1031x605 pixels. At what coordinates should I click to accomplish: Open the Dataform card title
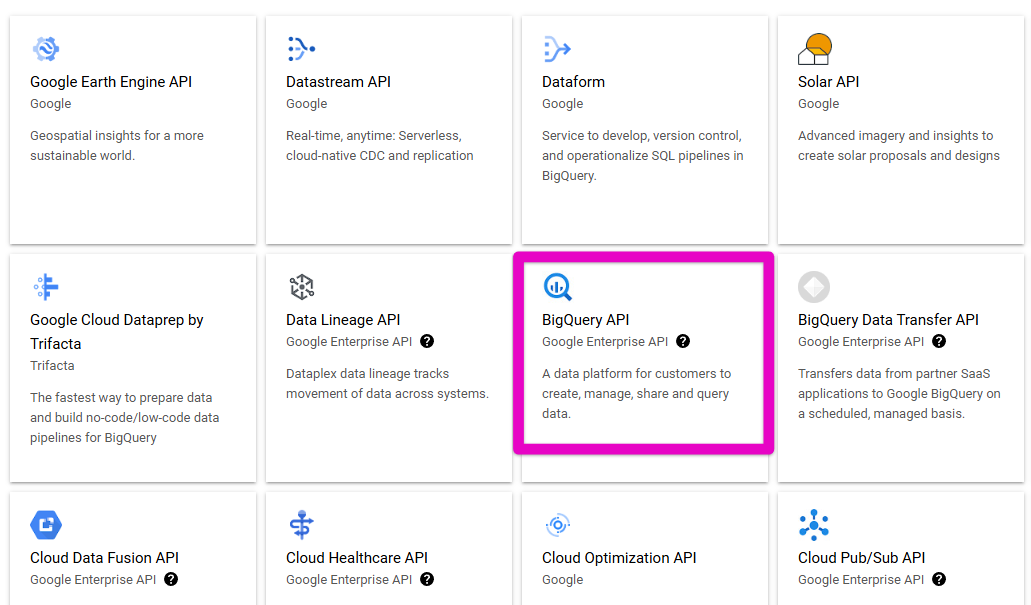point(573,82)
